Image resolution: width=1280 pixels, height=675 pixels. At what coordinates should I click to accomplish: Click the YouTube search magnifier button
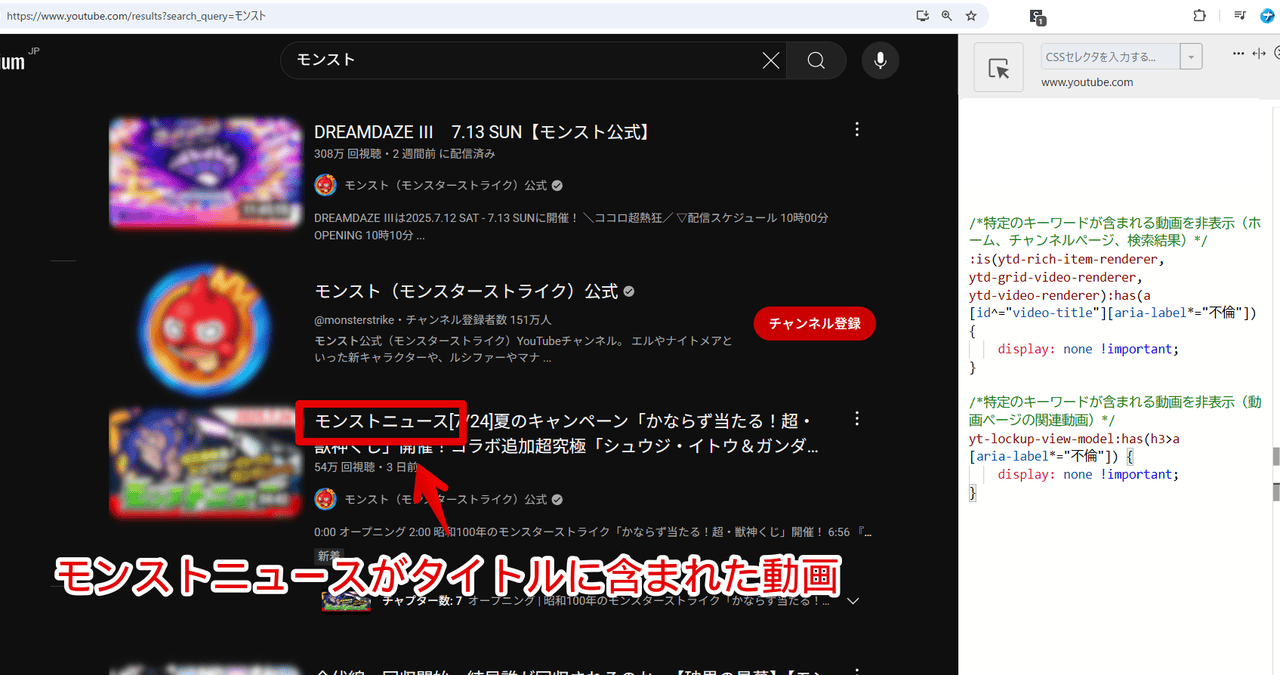[816, 61]
